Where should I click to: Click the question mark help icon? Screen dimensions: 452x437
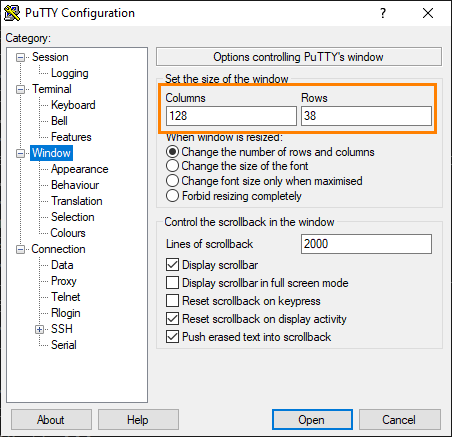(383, 13)
